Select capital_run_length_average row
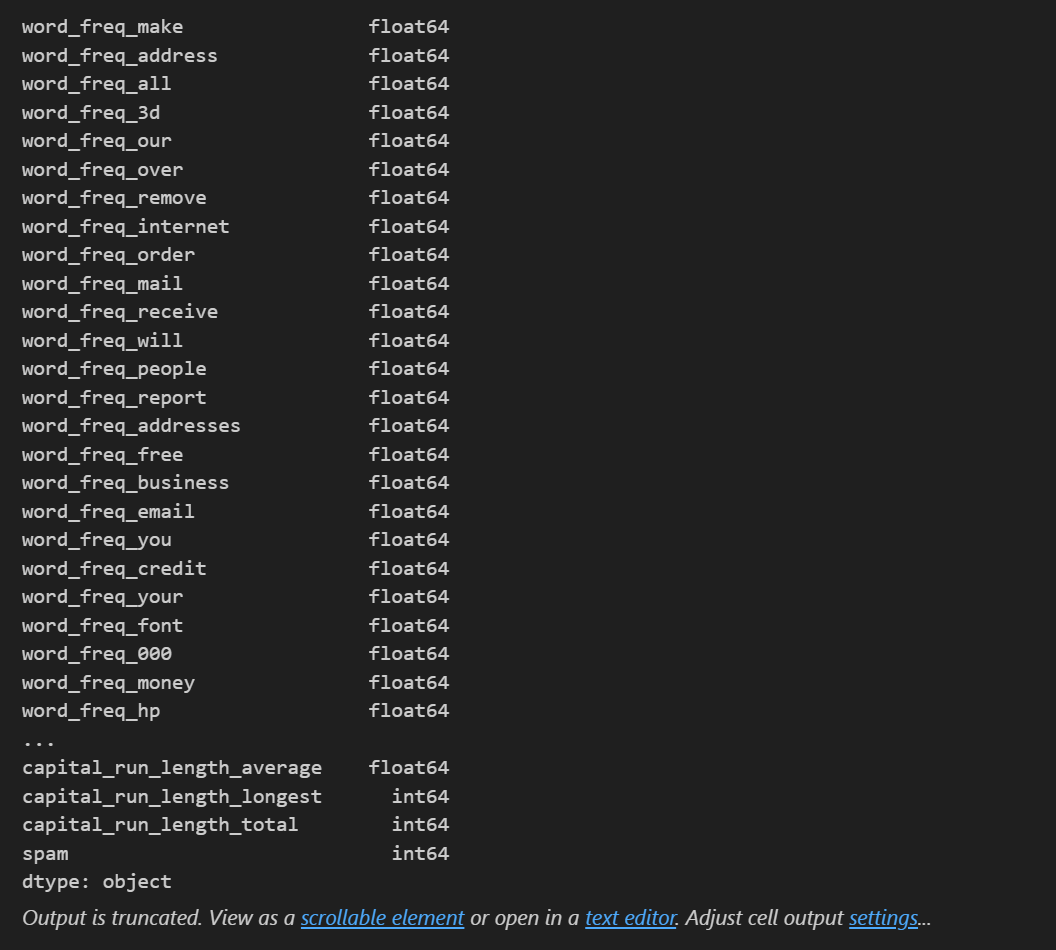 pyautogui.click(x=235, y=768)
